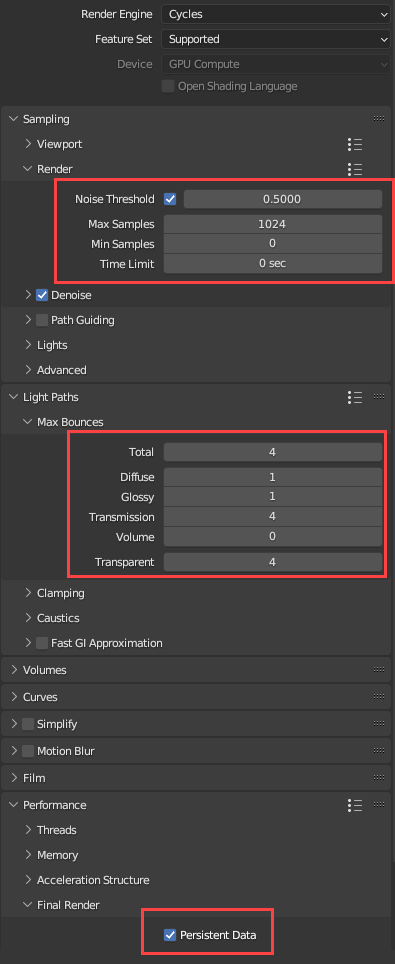Image resolution: width=395 pixels, height=964 pixels.
Task: Open the Feature Set dropdown
Action: (x=276, y=39)
